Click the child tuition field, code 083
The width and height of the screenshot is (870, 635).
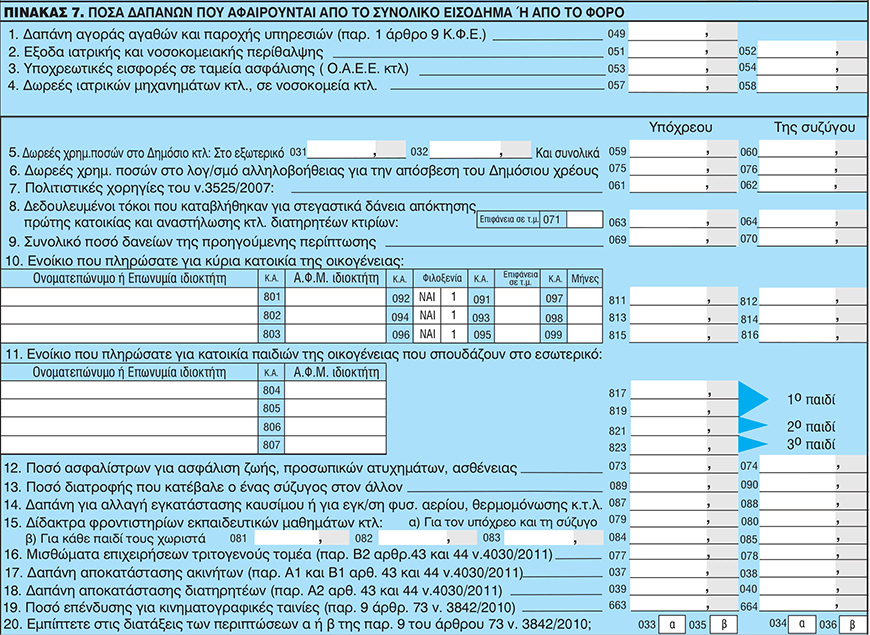554,537
